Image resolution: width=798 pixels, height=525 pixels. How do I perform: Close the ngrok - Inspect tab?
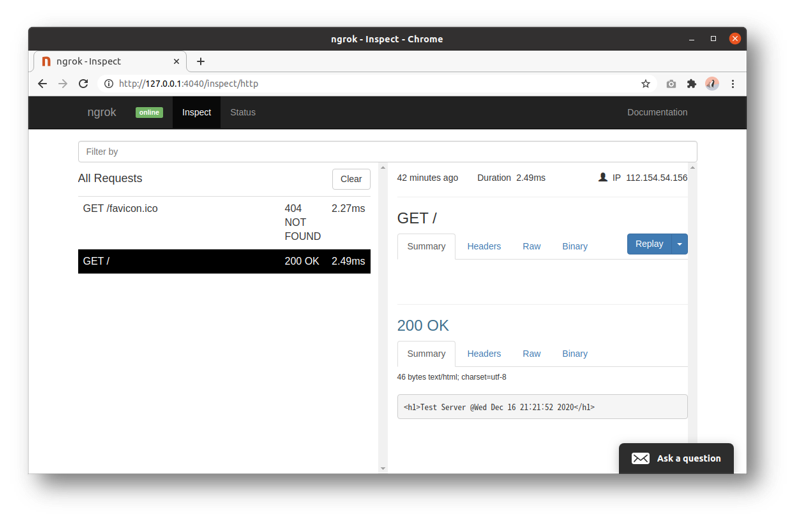(x=176, y=62)
